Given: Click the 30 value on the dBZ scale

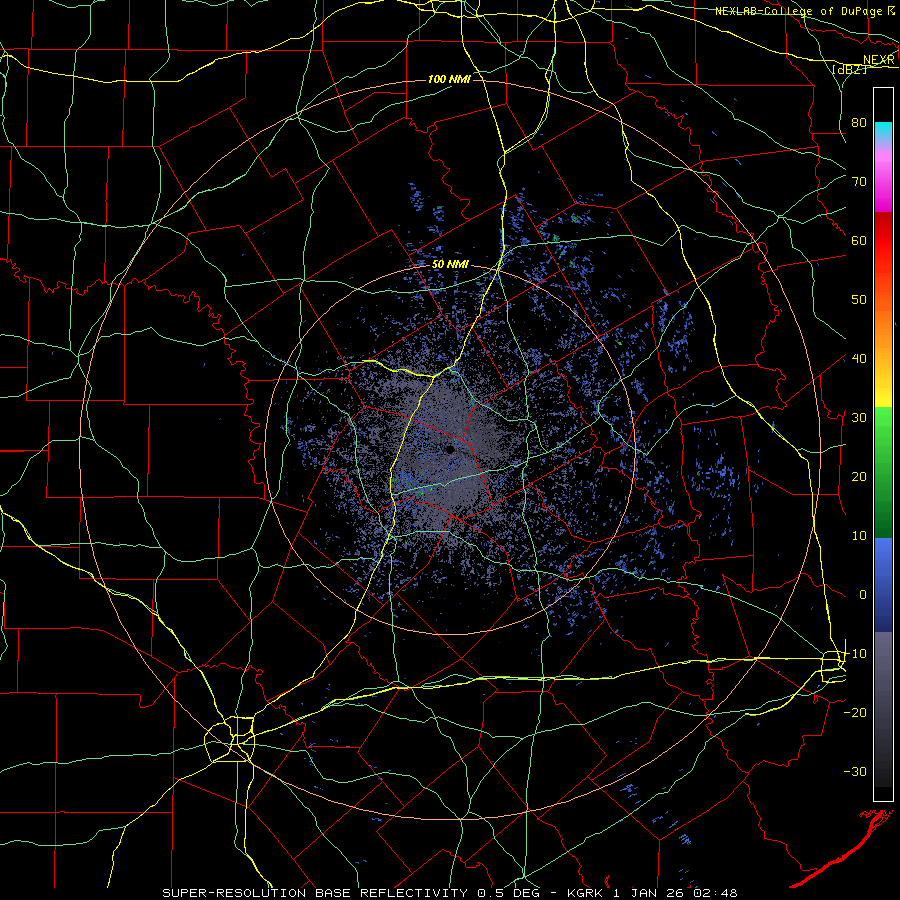Looking at the screenshot, I should pos(859,418).
